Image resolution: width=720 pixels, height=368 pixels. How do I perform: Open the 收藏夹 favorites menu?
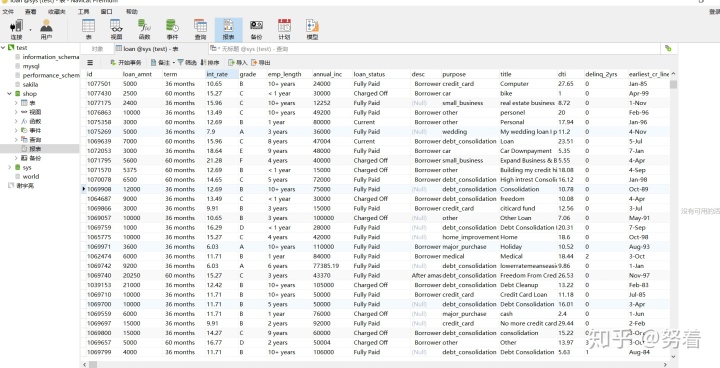56,11
